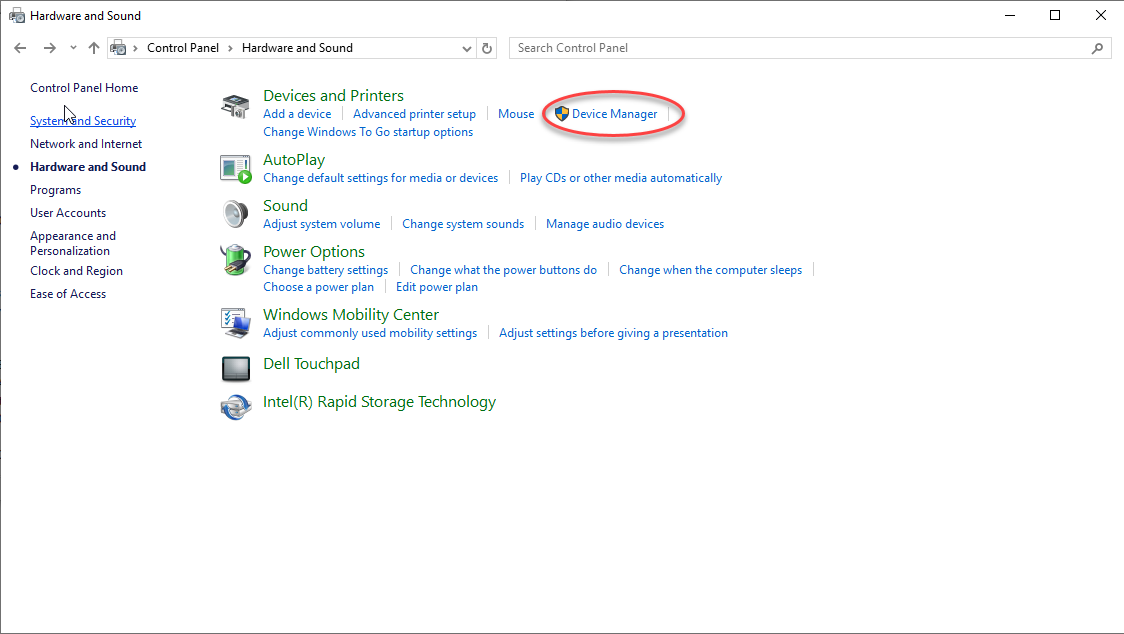1124x634 pixels.
Task: Open System and Security category
Action: 83,120
